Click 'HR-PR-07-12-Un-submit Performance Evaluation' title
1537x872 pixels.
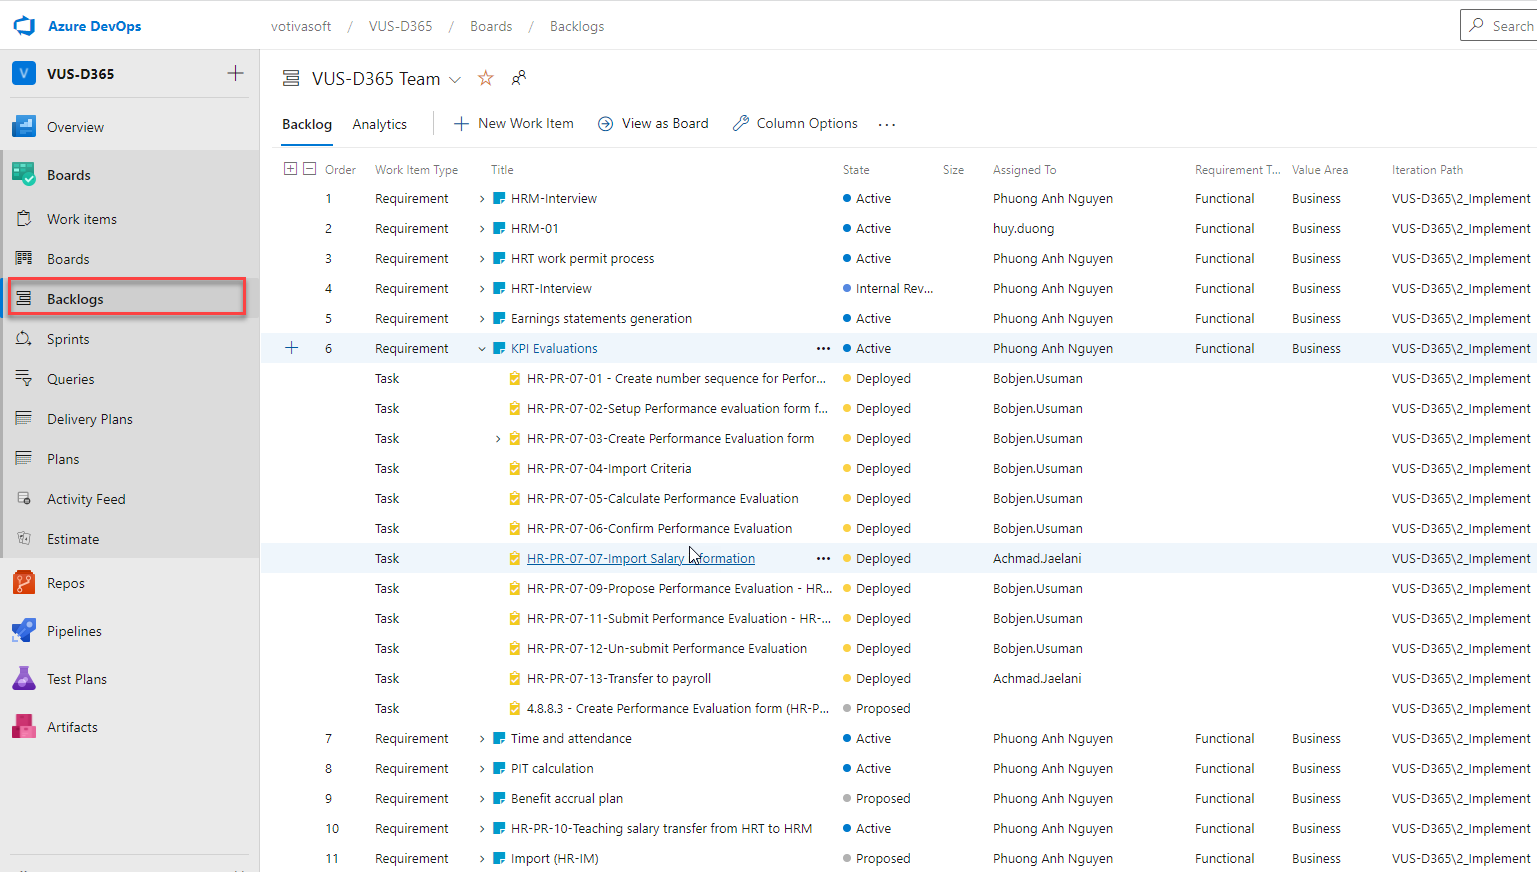(667, 648)
